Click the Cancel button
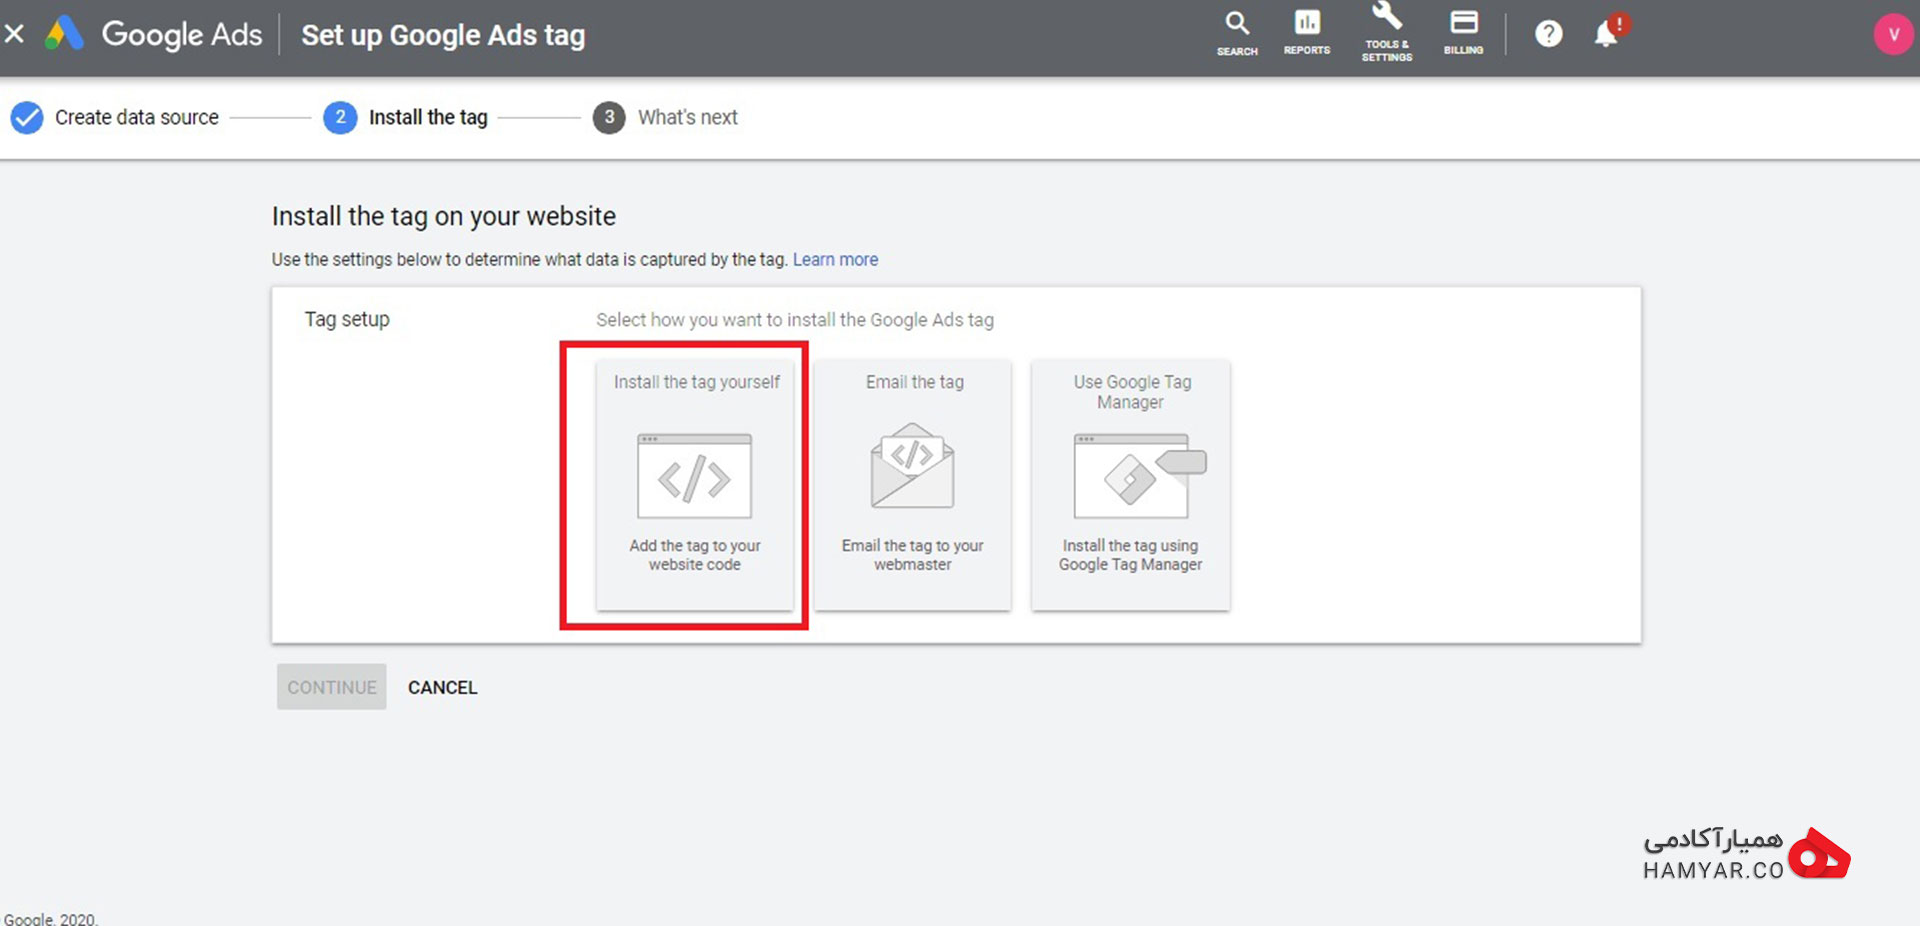 point(443,687)
